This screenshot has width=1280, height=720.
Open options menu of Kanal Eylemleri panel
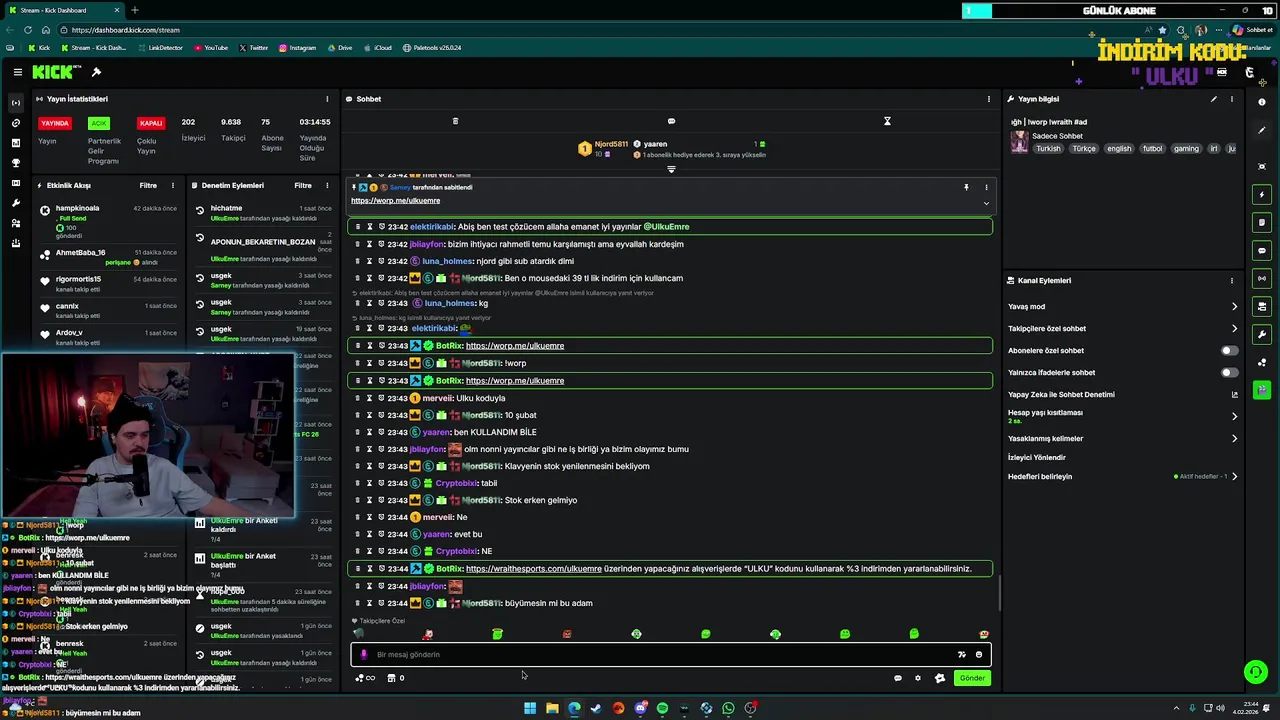pyautogui.click(x=1232, y=281)
